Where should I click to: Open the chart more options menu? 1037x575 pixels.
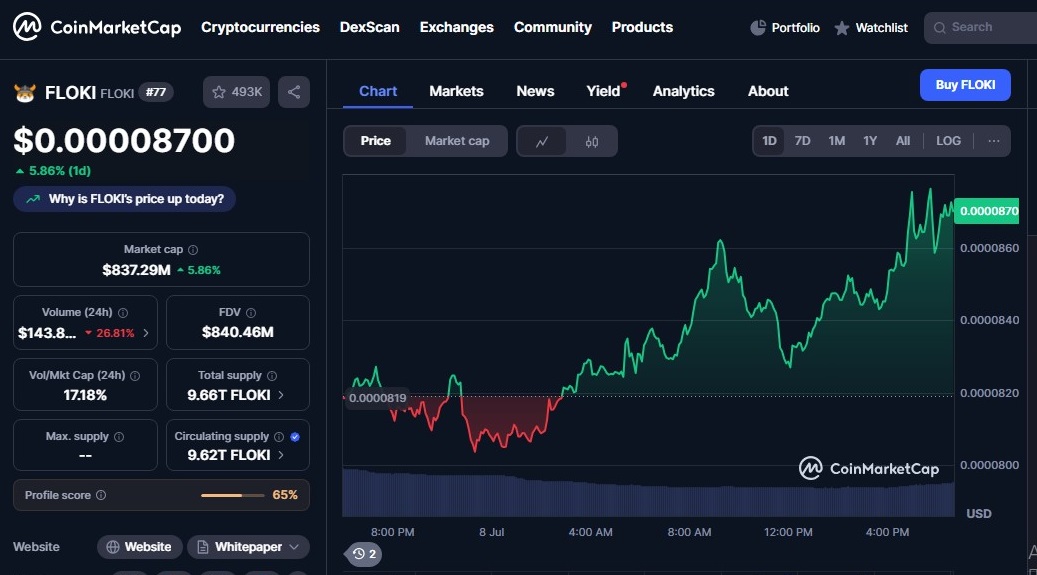click(993, 141)
